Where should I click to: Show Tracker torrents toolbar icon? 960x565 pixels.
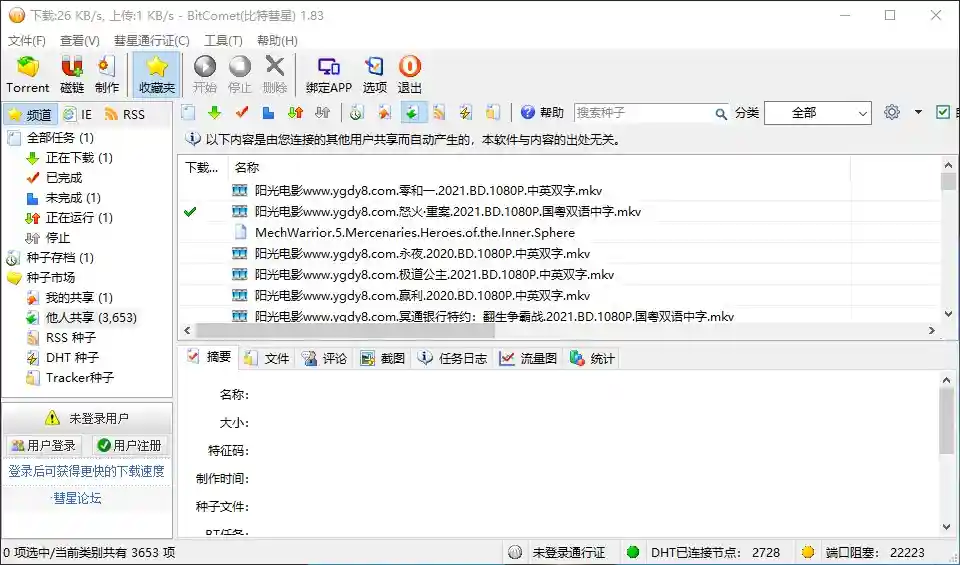[x=492, y=113]
